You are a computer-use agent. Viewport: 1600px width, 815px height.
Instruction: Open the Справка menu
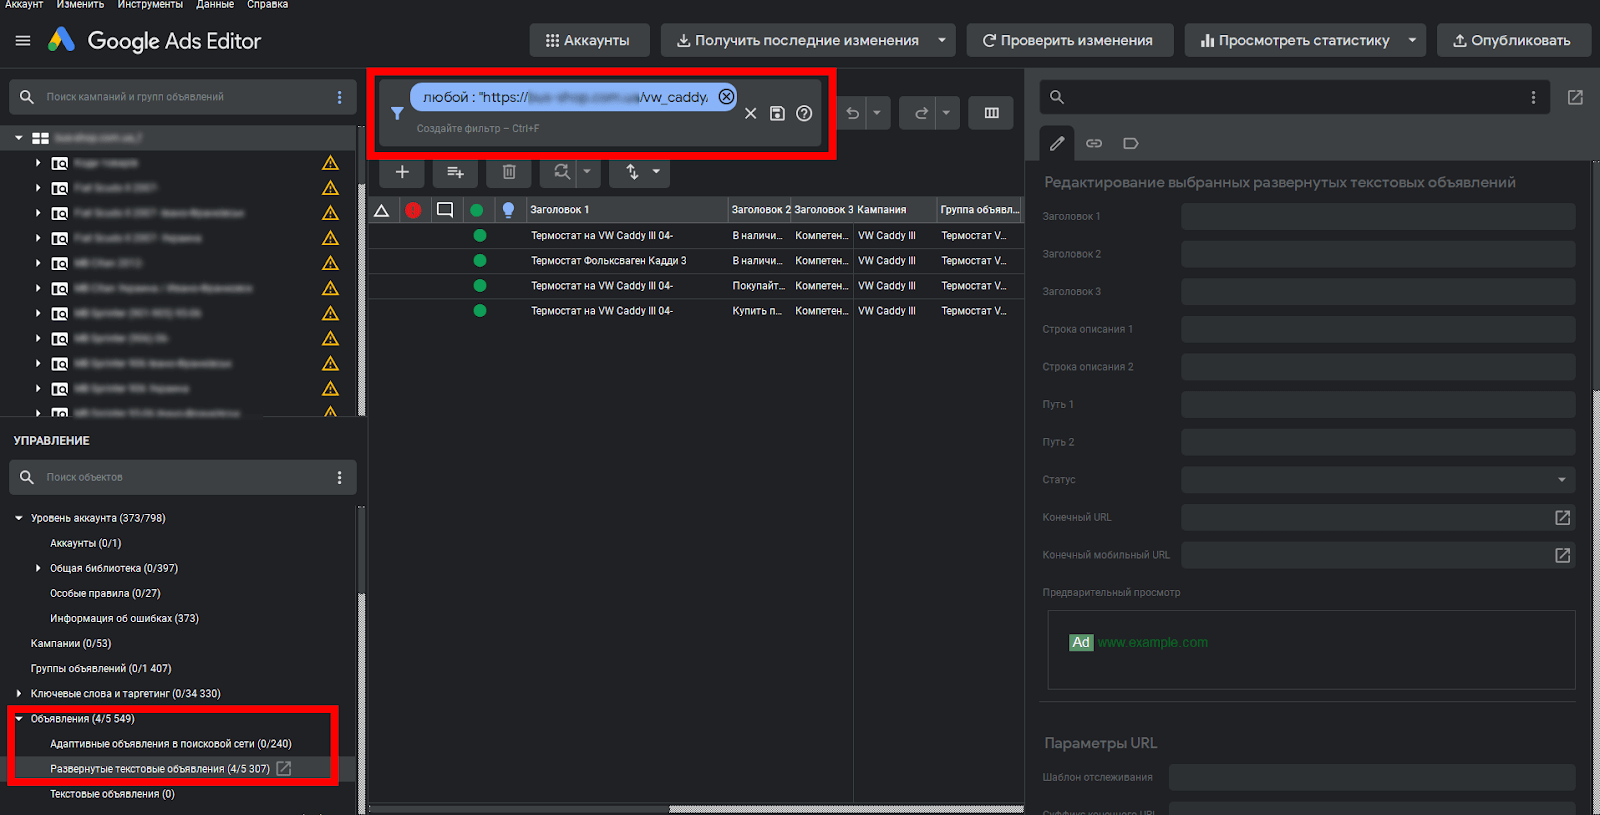pyautogui.click(x=268, y=5)
